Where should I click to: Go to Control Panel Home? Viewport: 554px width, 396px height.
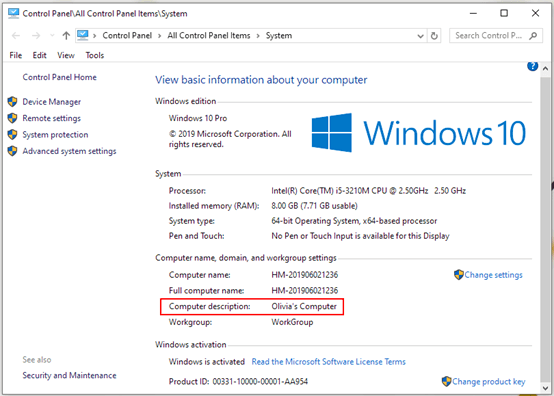(59, 77)
